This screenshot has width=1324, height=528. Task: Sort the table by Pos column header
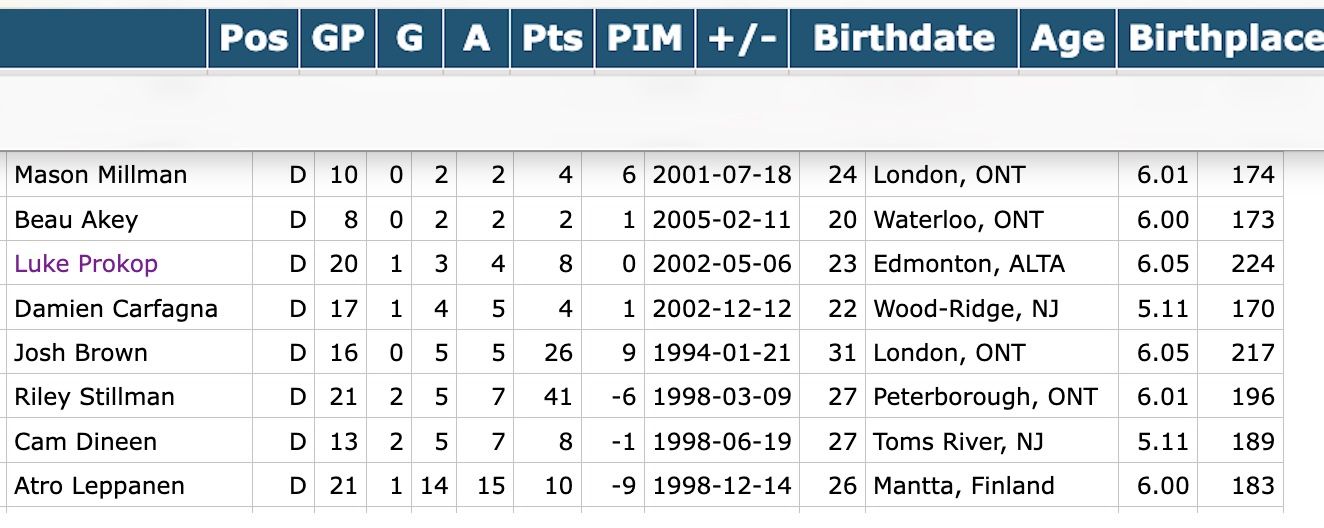pos(253,38)
